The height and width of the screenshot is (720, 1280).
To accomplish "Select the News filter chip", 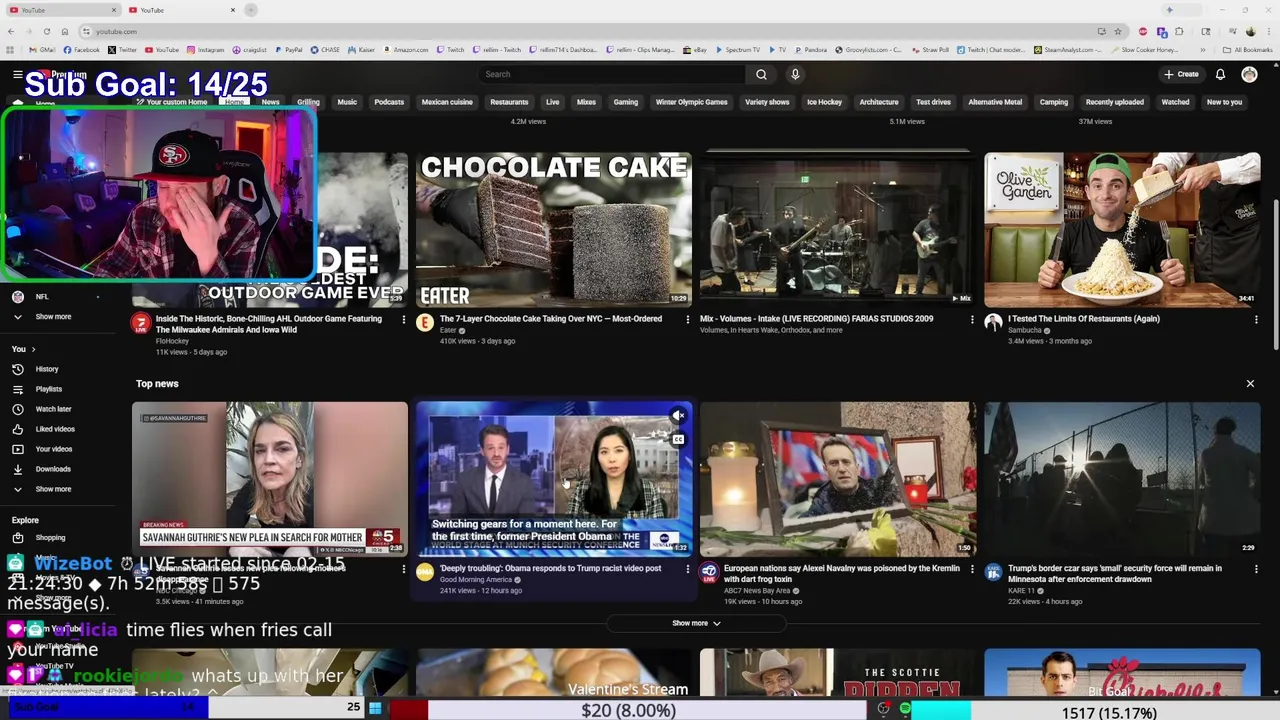I will coord(270,102).
